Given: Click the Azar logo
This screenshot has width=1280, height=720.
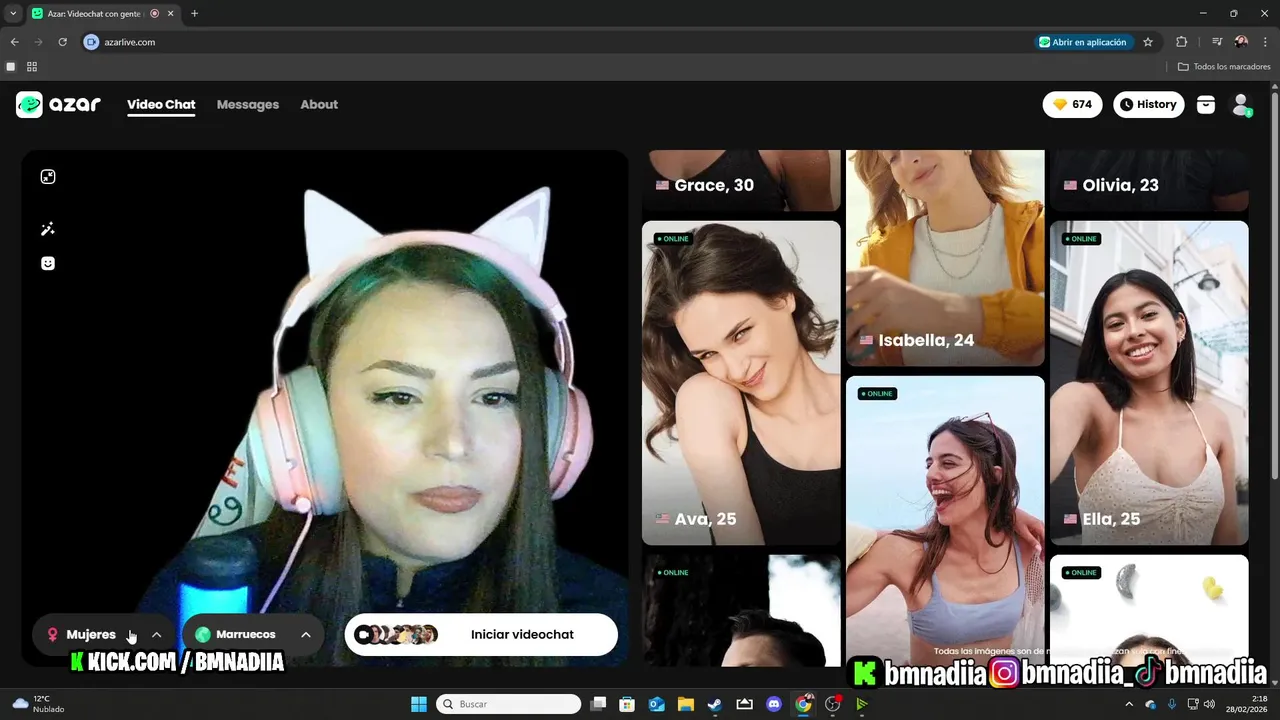Looking at the screenshot, I should coord(58,104).
